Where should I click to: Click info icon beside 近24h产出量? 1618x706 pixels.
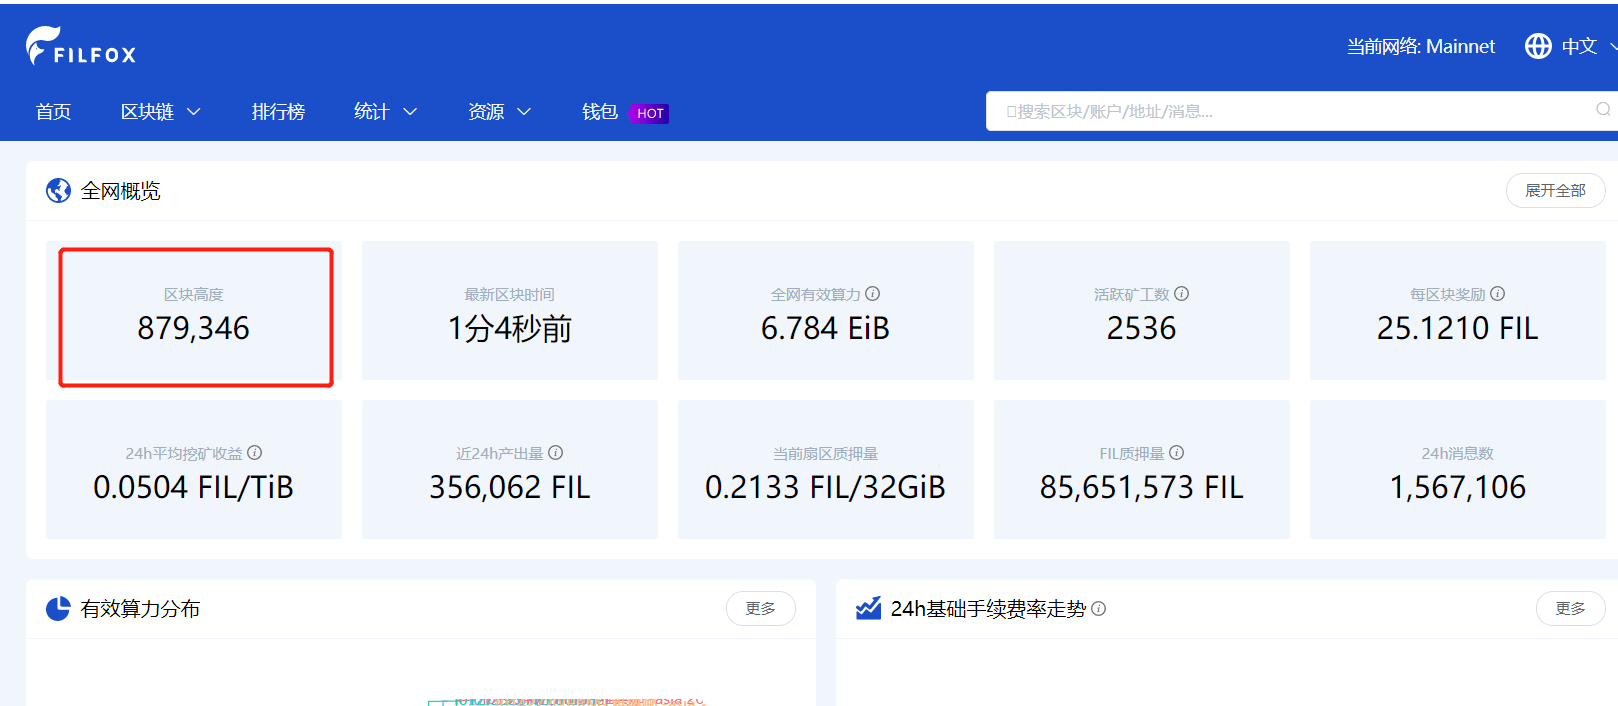tap(556, 453)
